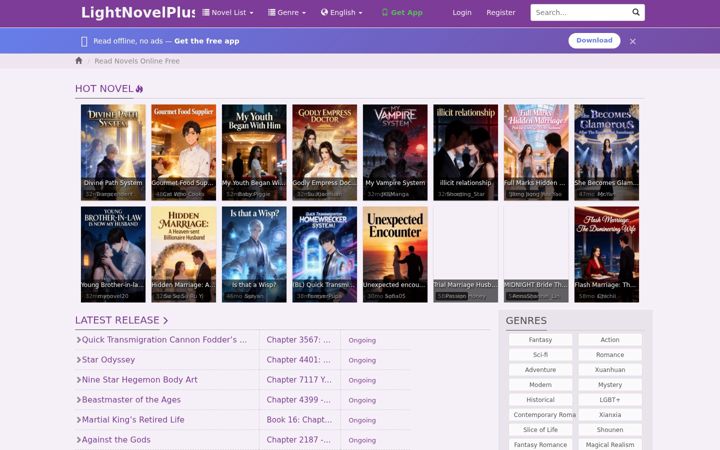This screenshot has width=720, height=450.
Task: Open Martial King's Retired Life link
Action: coord(133,420)
